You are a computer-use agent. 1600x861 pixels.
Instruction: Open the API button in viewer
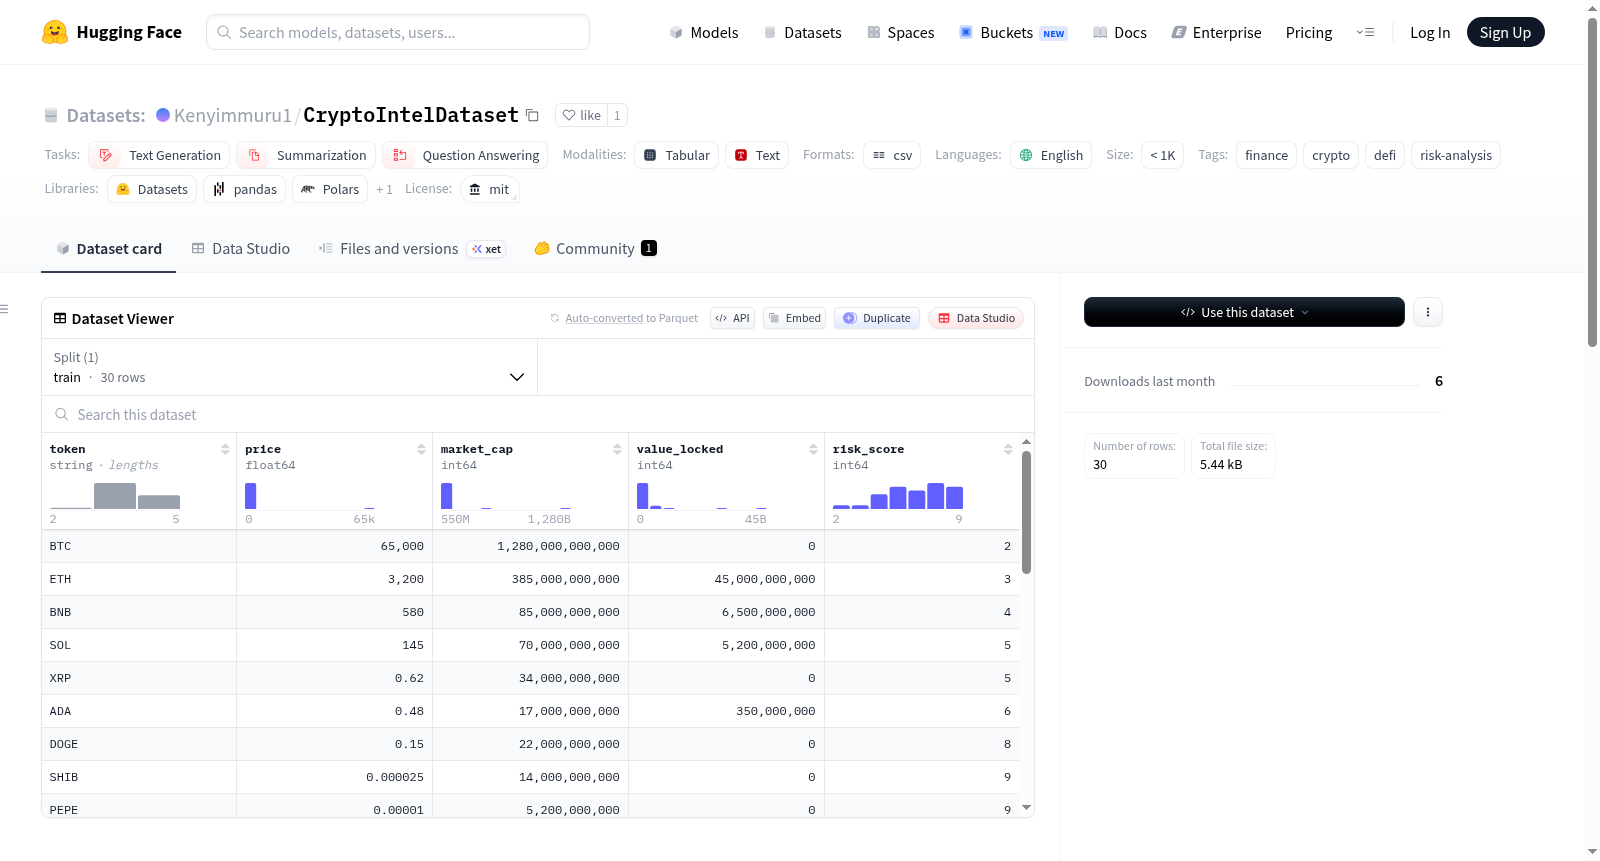tap(732, 318)
